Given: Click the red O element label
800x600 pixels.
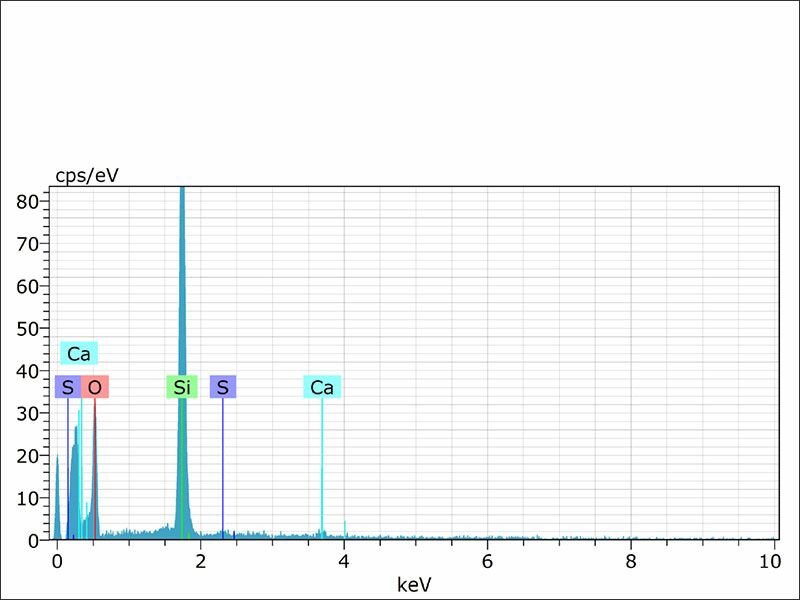Looking at the screenshot, I should [x=95, y=387].
